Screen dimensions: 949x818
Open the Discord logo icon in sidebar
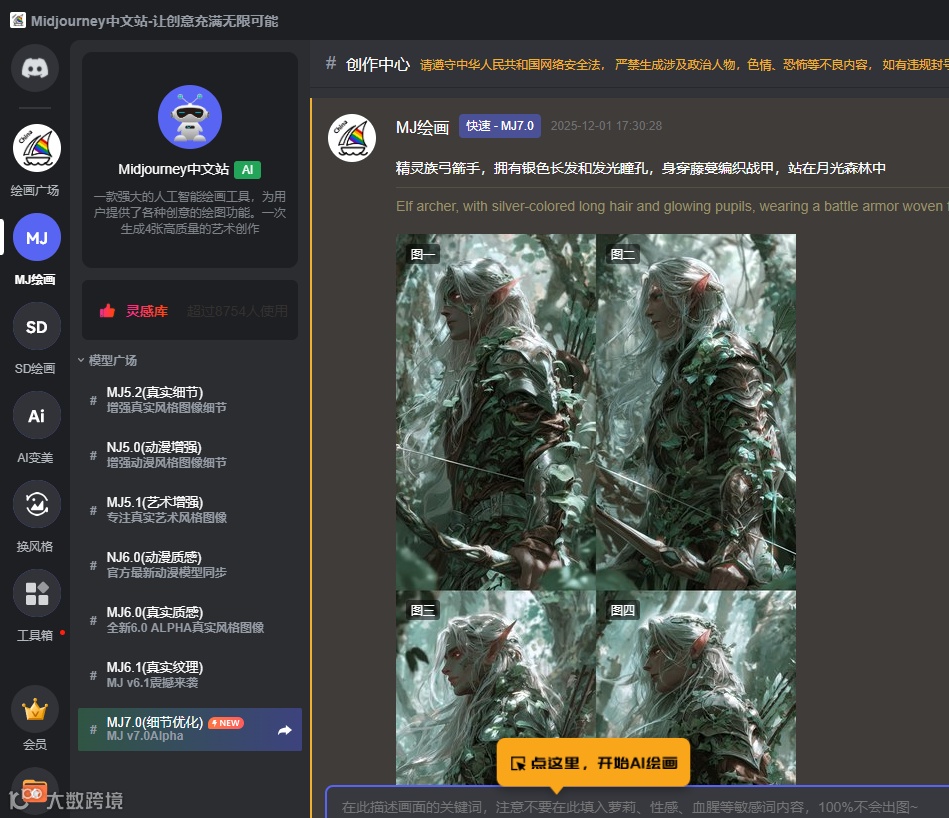pyautogui.click(x=35, y=68)
